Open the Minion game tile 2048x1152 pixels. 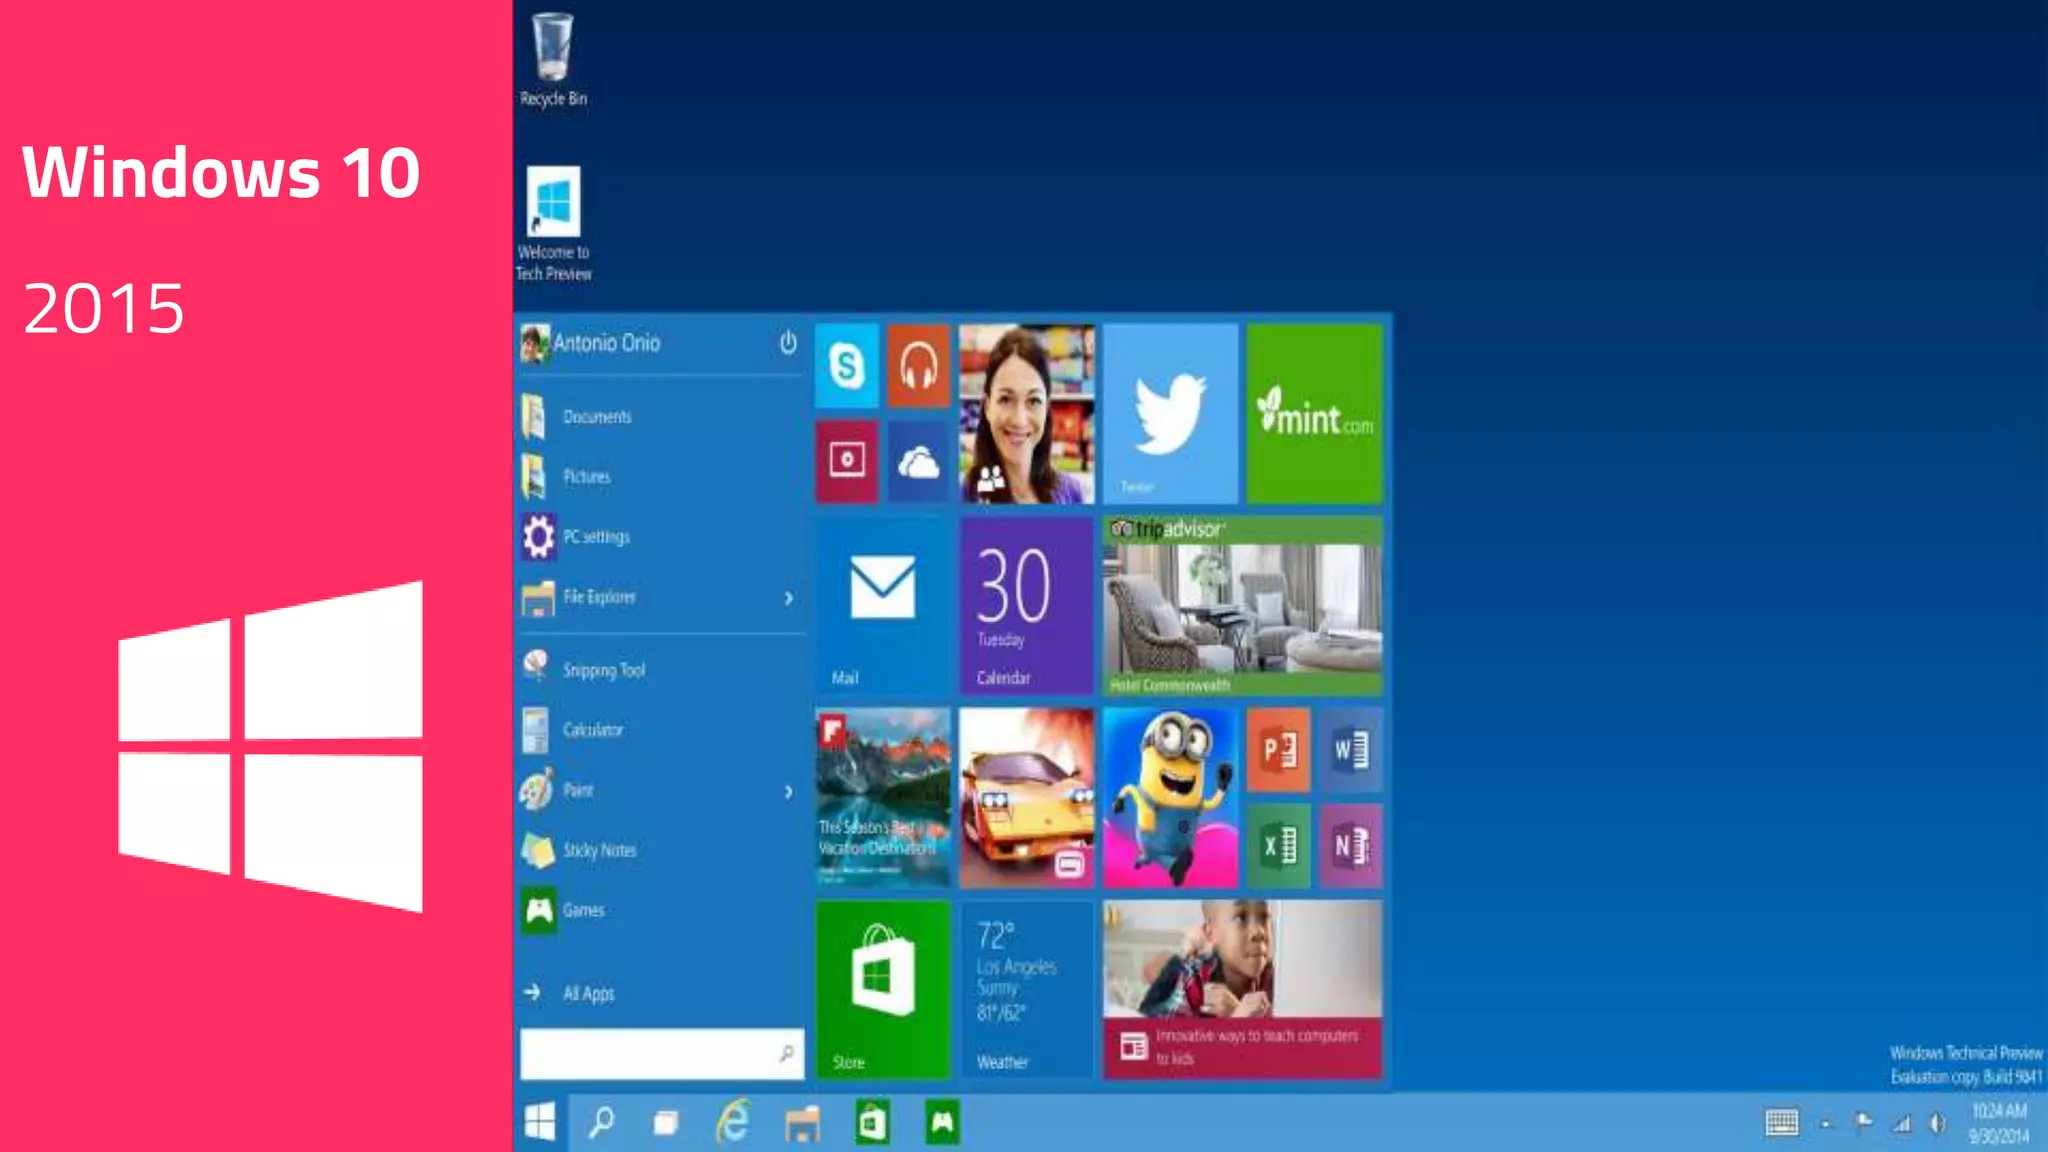(1171, 797)
